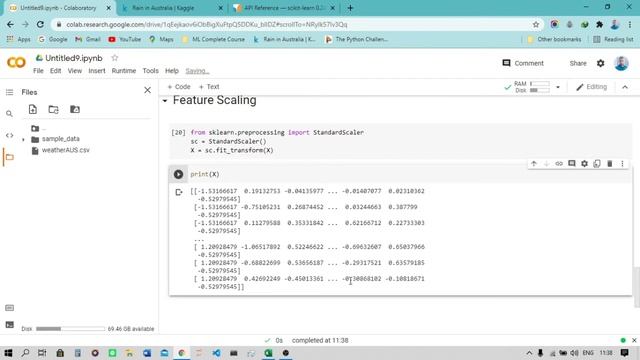Clear the cell output icon
The width and height of the screenshot is (640, 360).
point(178,192)
